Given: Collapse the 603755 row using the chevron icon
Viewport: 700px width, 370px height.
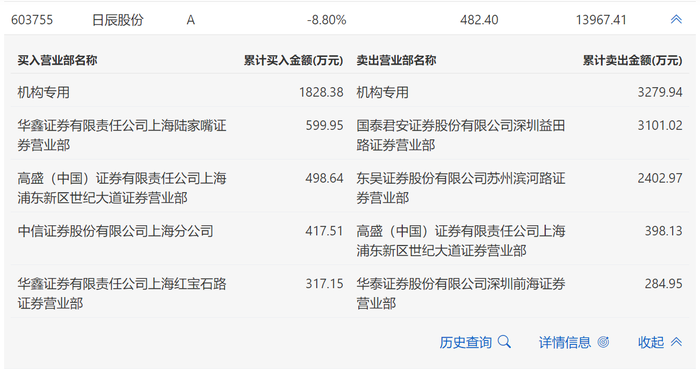Looking at the screenshot, I should tap(676, 20).
